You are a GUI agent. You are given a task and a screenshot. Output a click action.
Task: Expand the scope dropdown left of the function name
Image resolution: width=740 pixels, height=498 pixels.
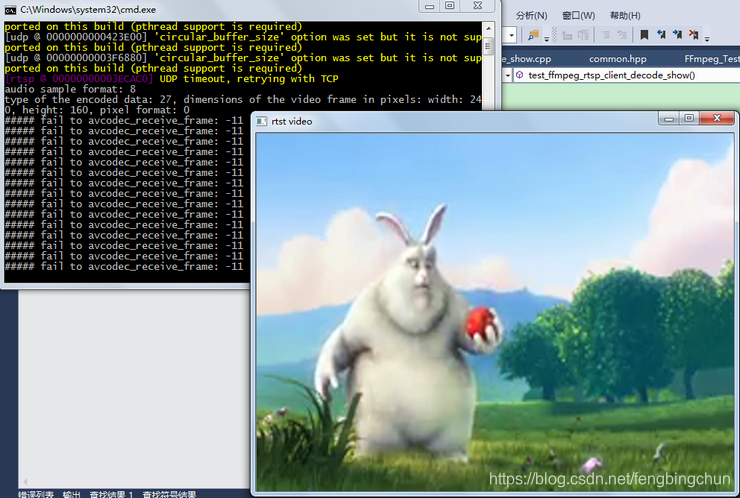508,76
